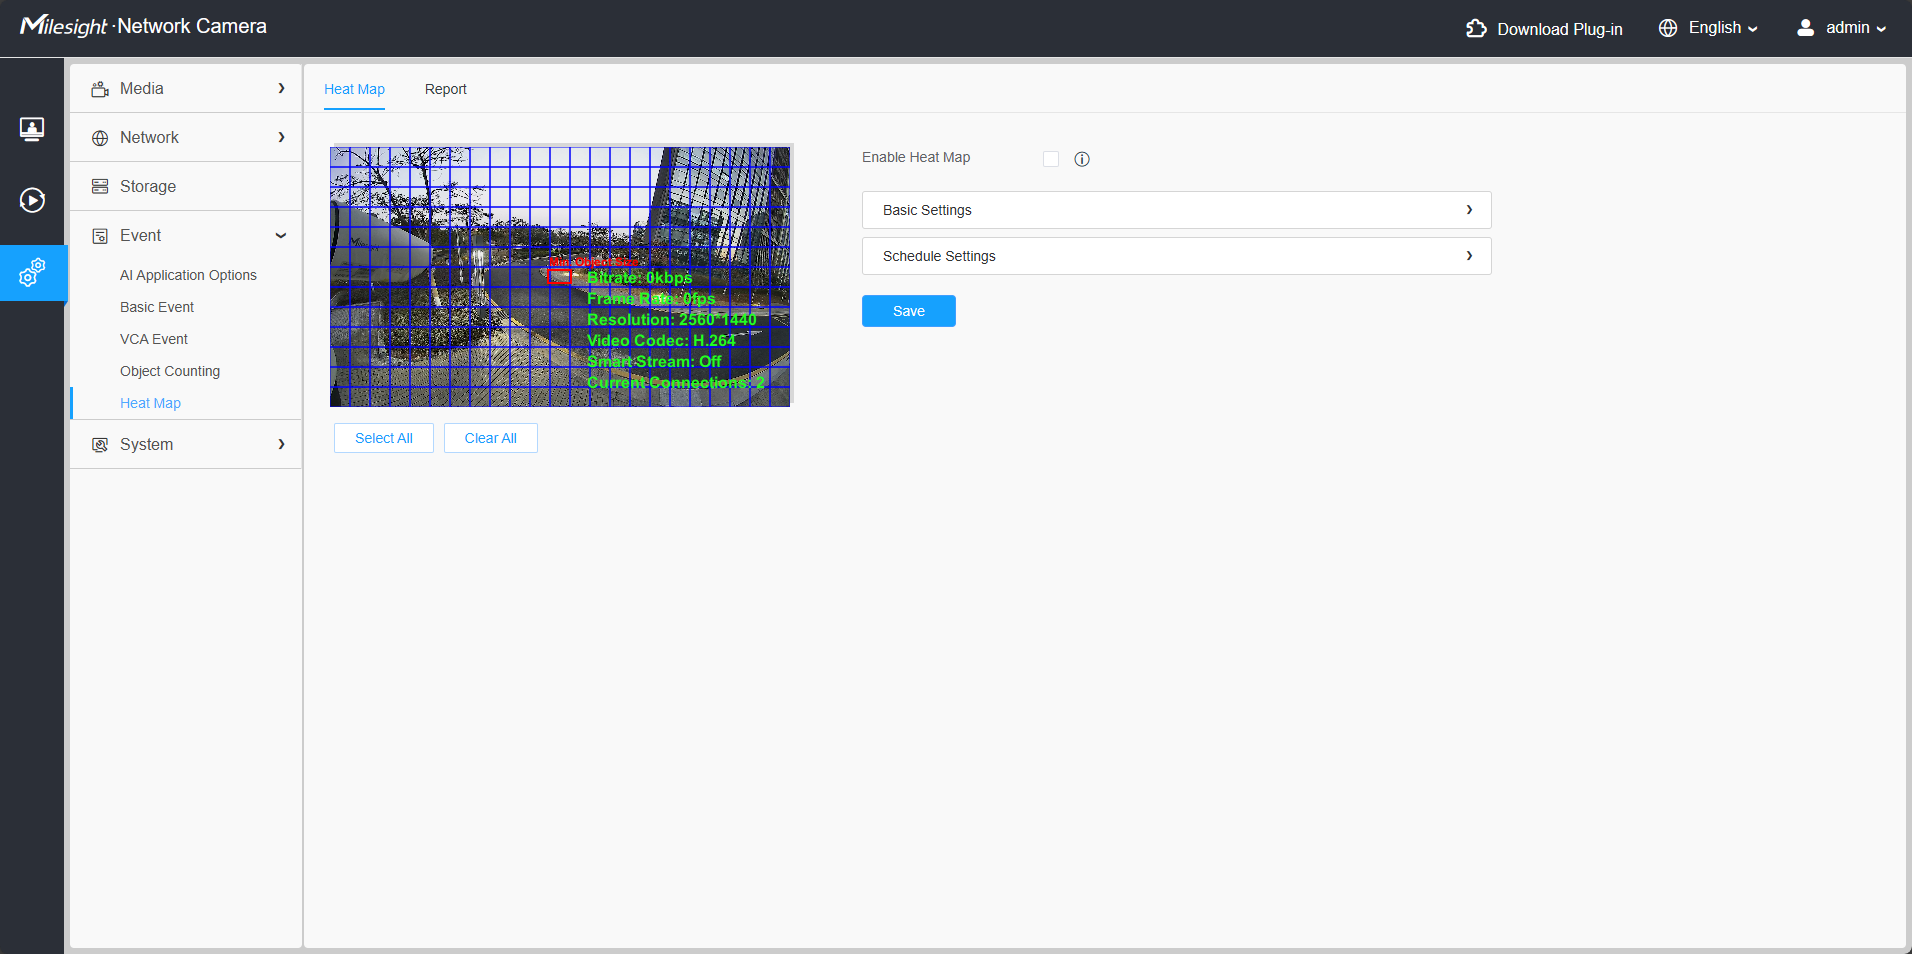The width and height of the screenshot is (1912, 954).
Task: Open the Live View monitor icon in the sidebar
Action: tap(32, 129)
